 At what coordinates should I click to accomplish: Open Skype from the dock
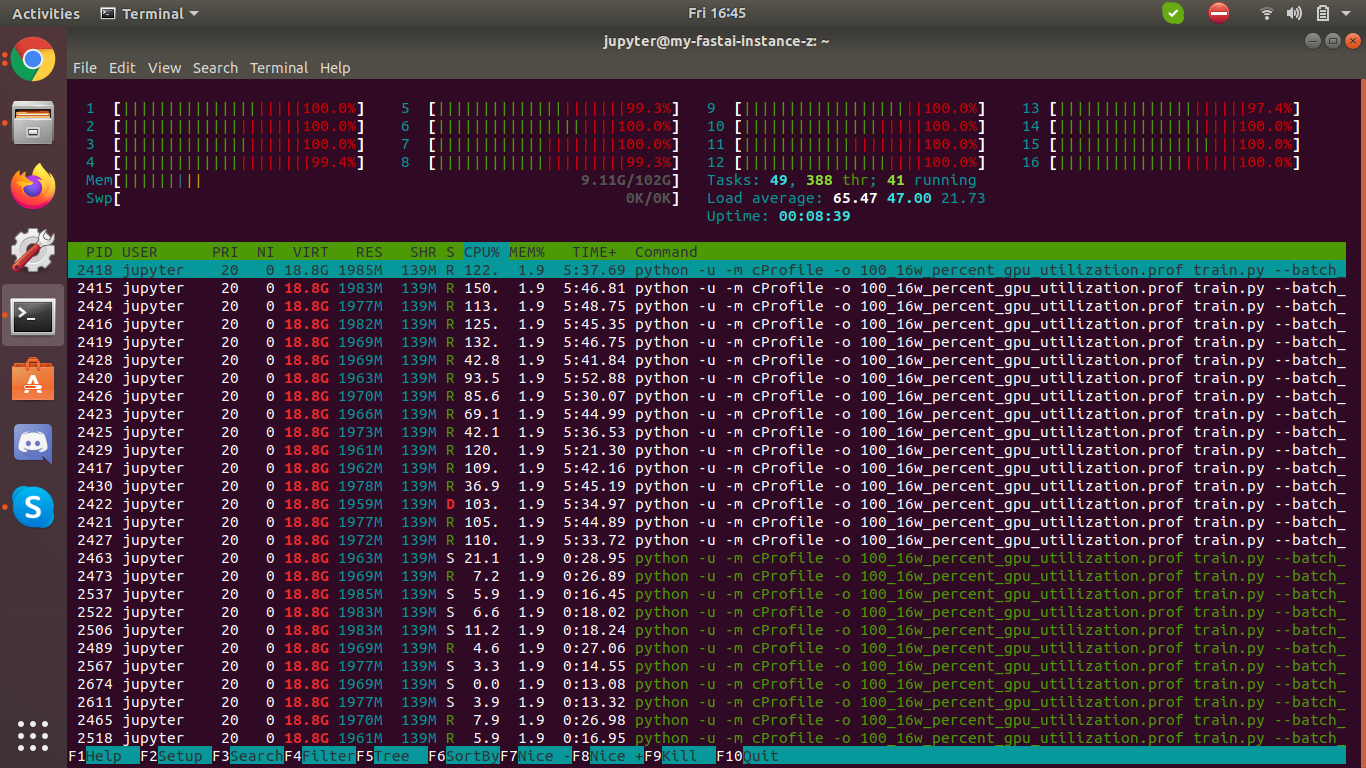coord(33,507)
